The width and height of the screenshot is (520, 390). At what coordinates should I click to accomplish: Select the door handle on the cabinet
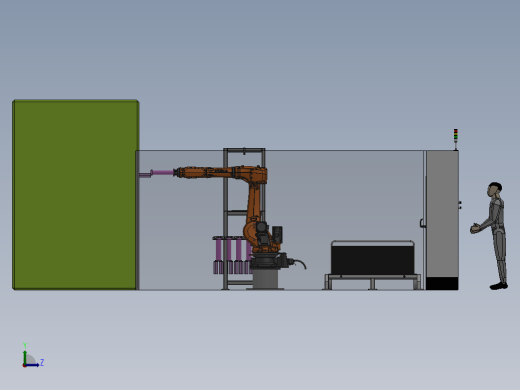[x=422, y=223]
